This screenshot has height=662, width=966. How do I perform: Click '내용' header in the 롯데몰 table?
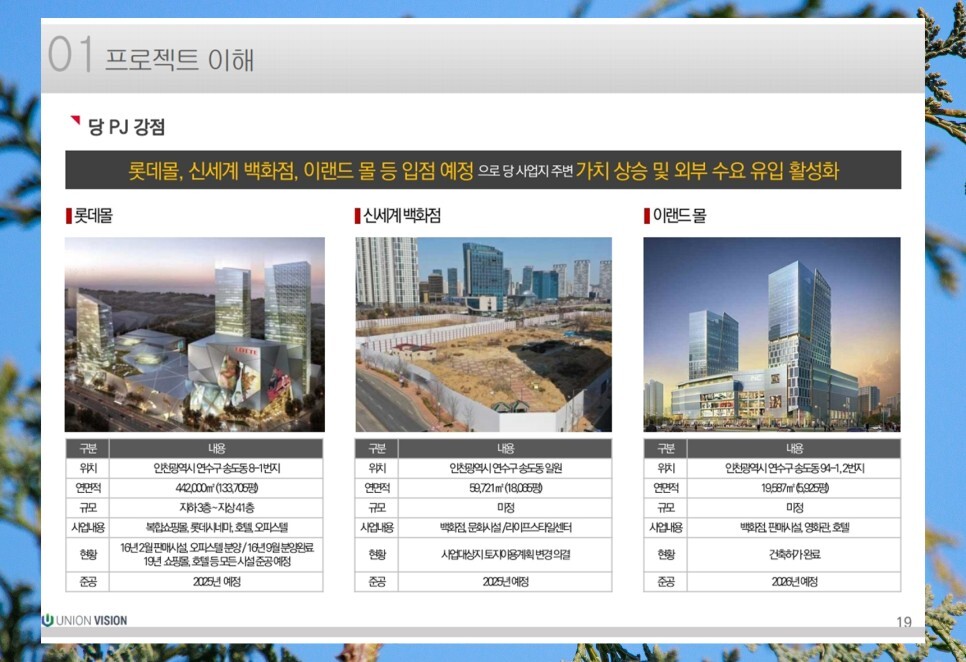tap(216, 448)
